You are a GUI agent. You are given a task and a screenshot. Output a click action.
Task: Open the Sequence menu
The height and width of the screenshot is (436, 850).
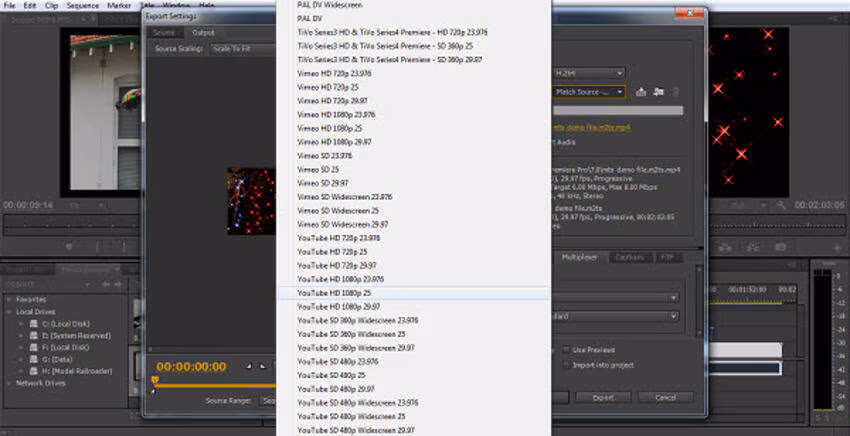82,5
